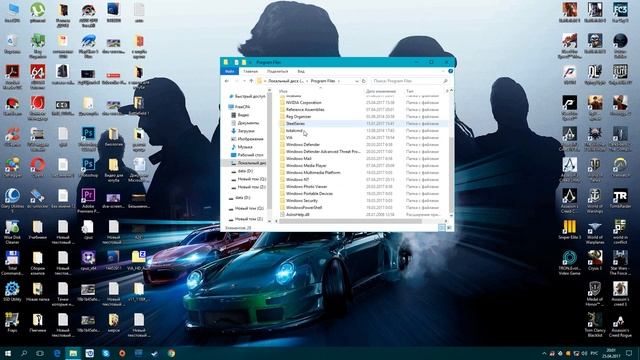Click the Explorer help question-mark icon
Image resolution: width=640 pixels, height=360 pixels.
tap(451, 71)
